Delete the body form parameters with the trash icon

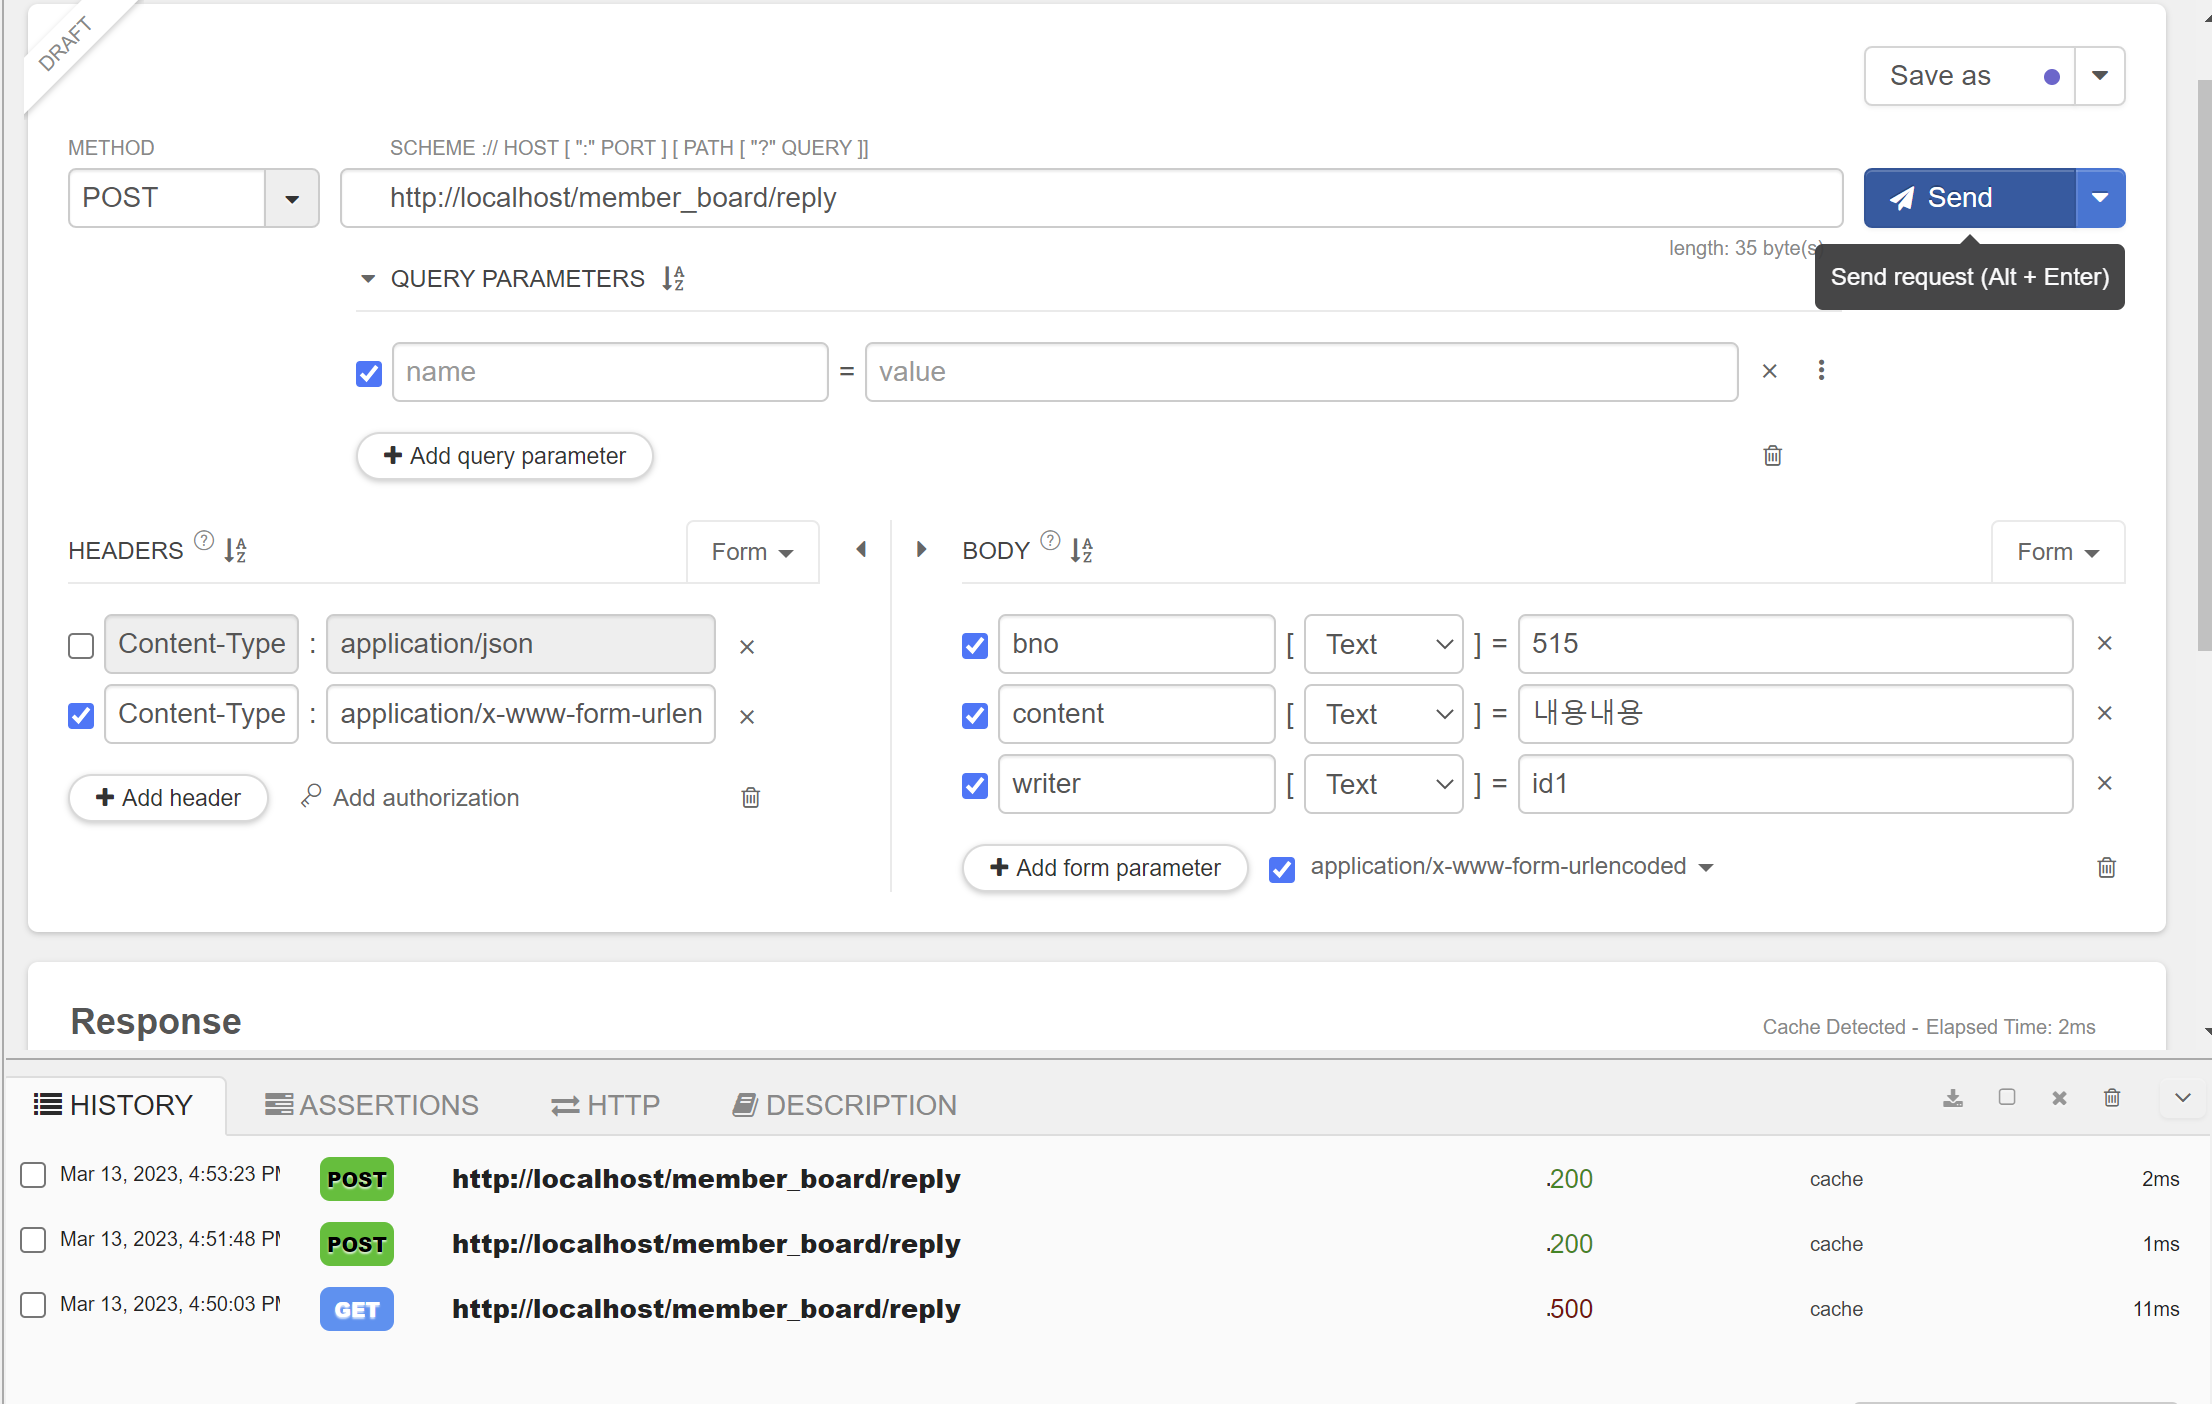(x=2106, y=867)
